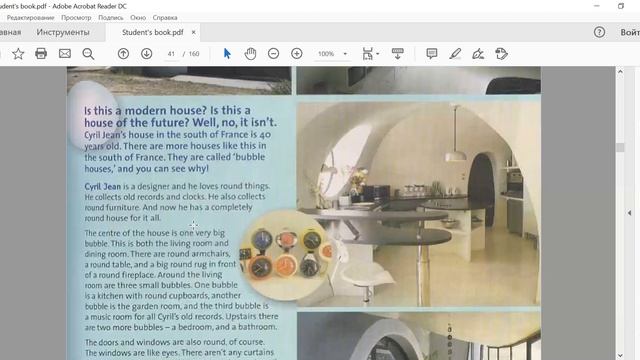This screenshot has width=640, height=360.
Task: Zoom out with the minus circle
Action: coord(273,54)
